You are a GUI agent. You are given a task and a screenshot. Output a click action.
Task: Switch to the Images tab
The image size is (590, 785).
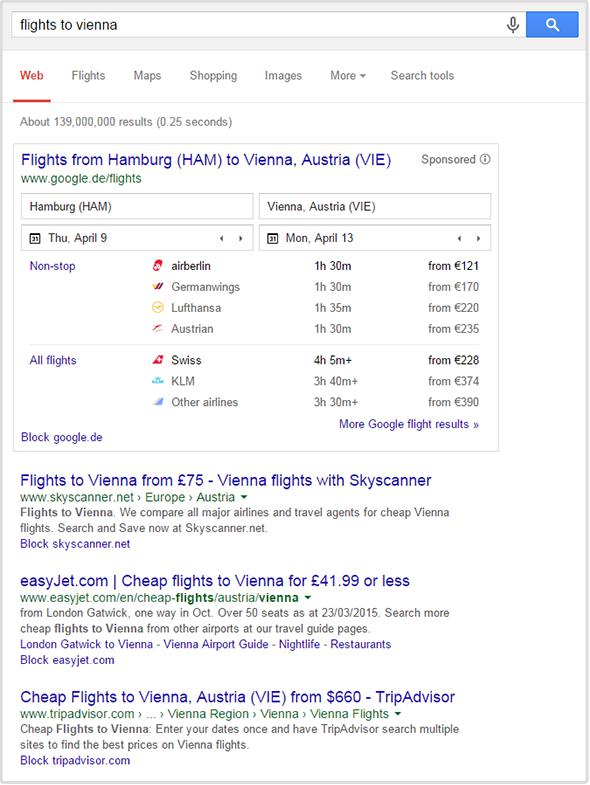283,76
